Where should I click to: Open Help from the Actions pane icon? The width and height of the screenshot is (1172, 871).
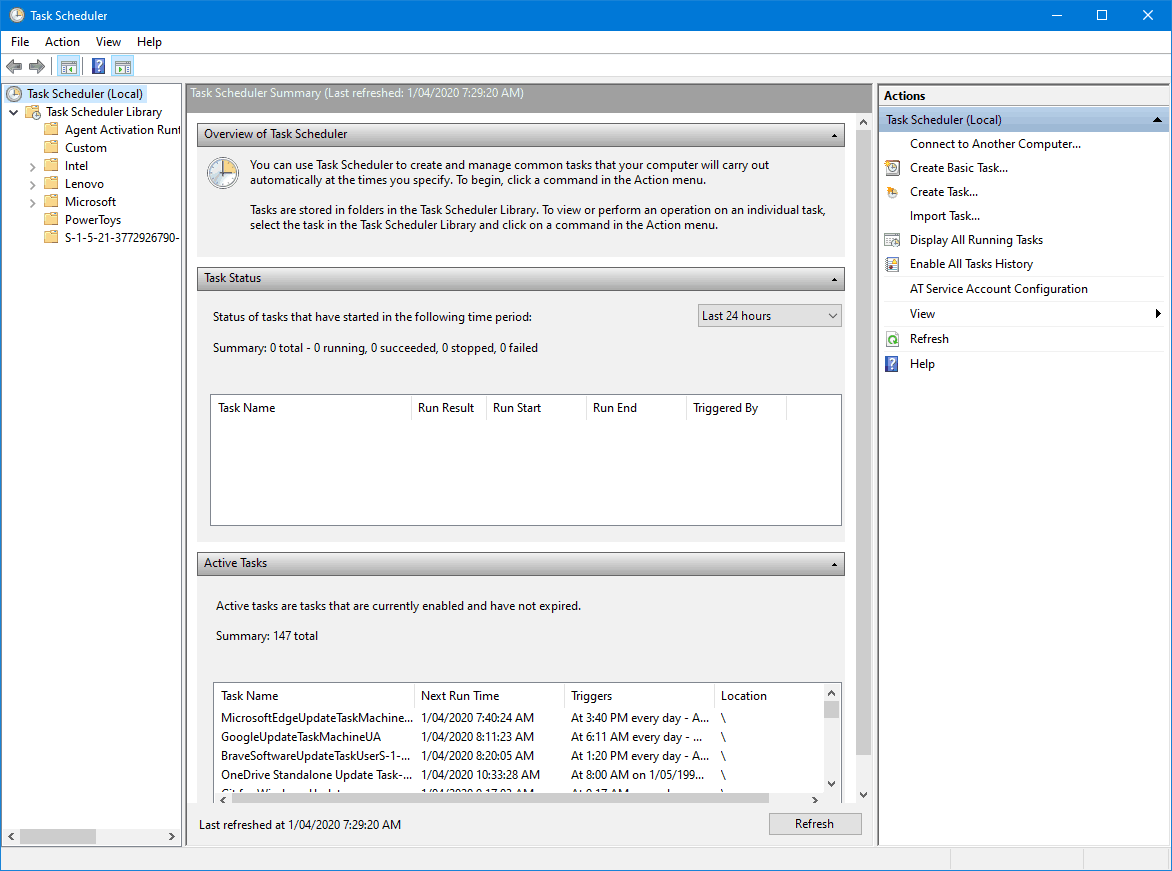pos(891,363)
